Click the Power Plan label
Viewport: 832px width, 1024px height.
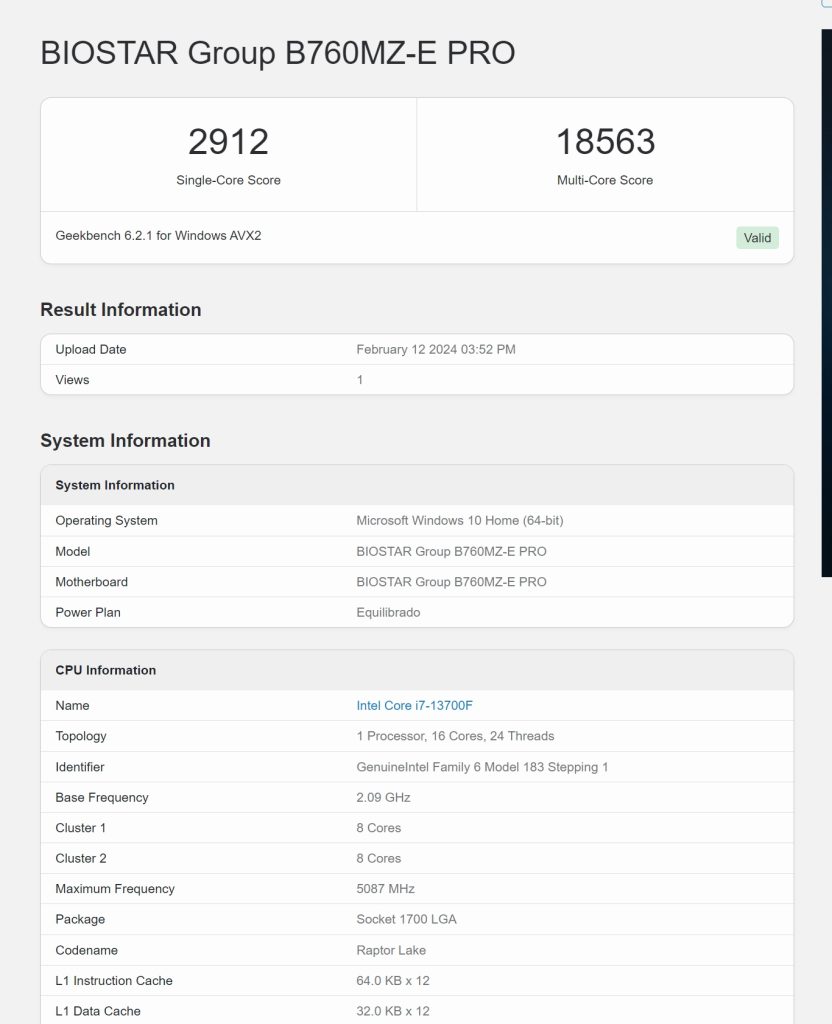click(x=88, y=613)
